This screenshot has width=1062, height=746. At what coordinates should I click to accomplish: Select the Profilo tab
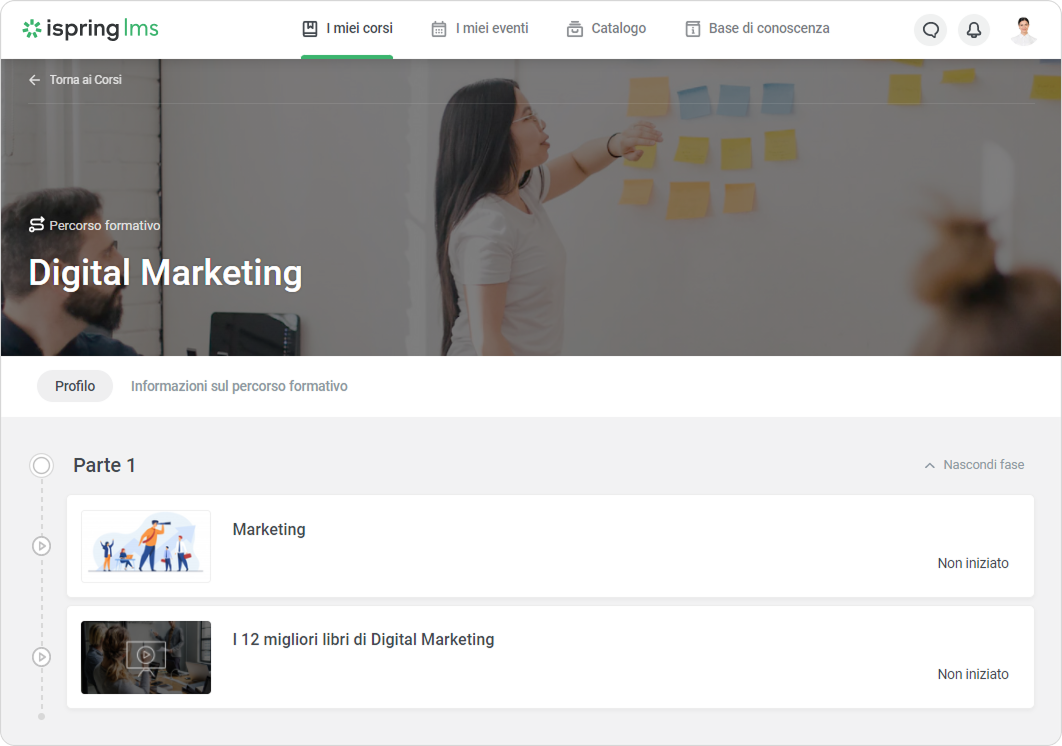tap(75, 386)
